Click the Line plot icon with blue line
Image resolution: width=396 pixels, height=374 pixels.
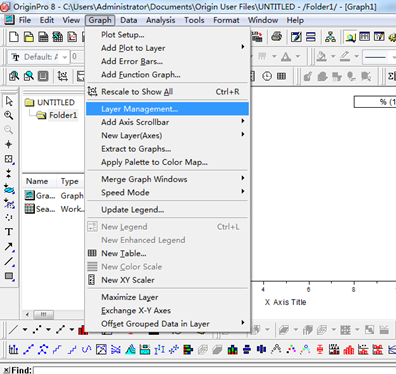coord(28,349)
